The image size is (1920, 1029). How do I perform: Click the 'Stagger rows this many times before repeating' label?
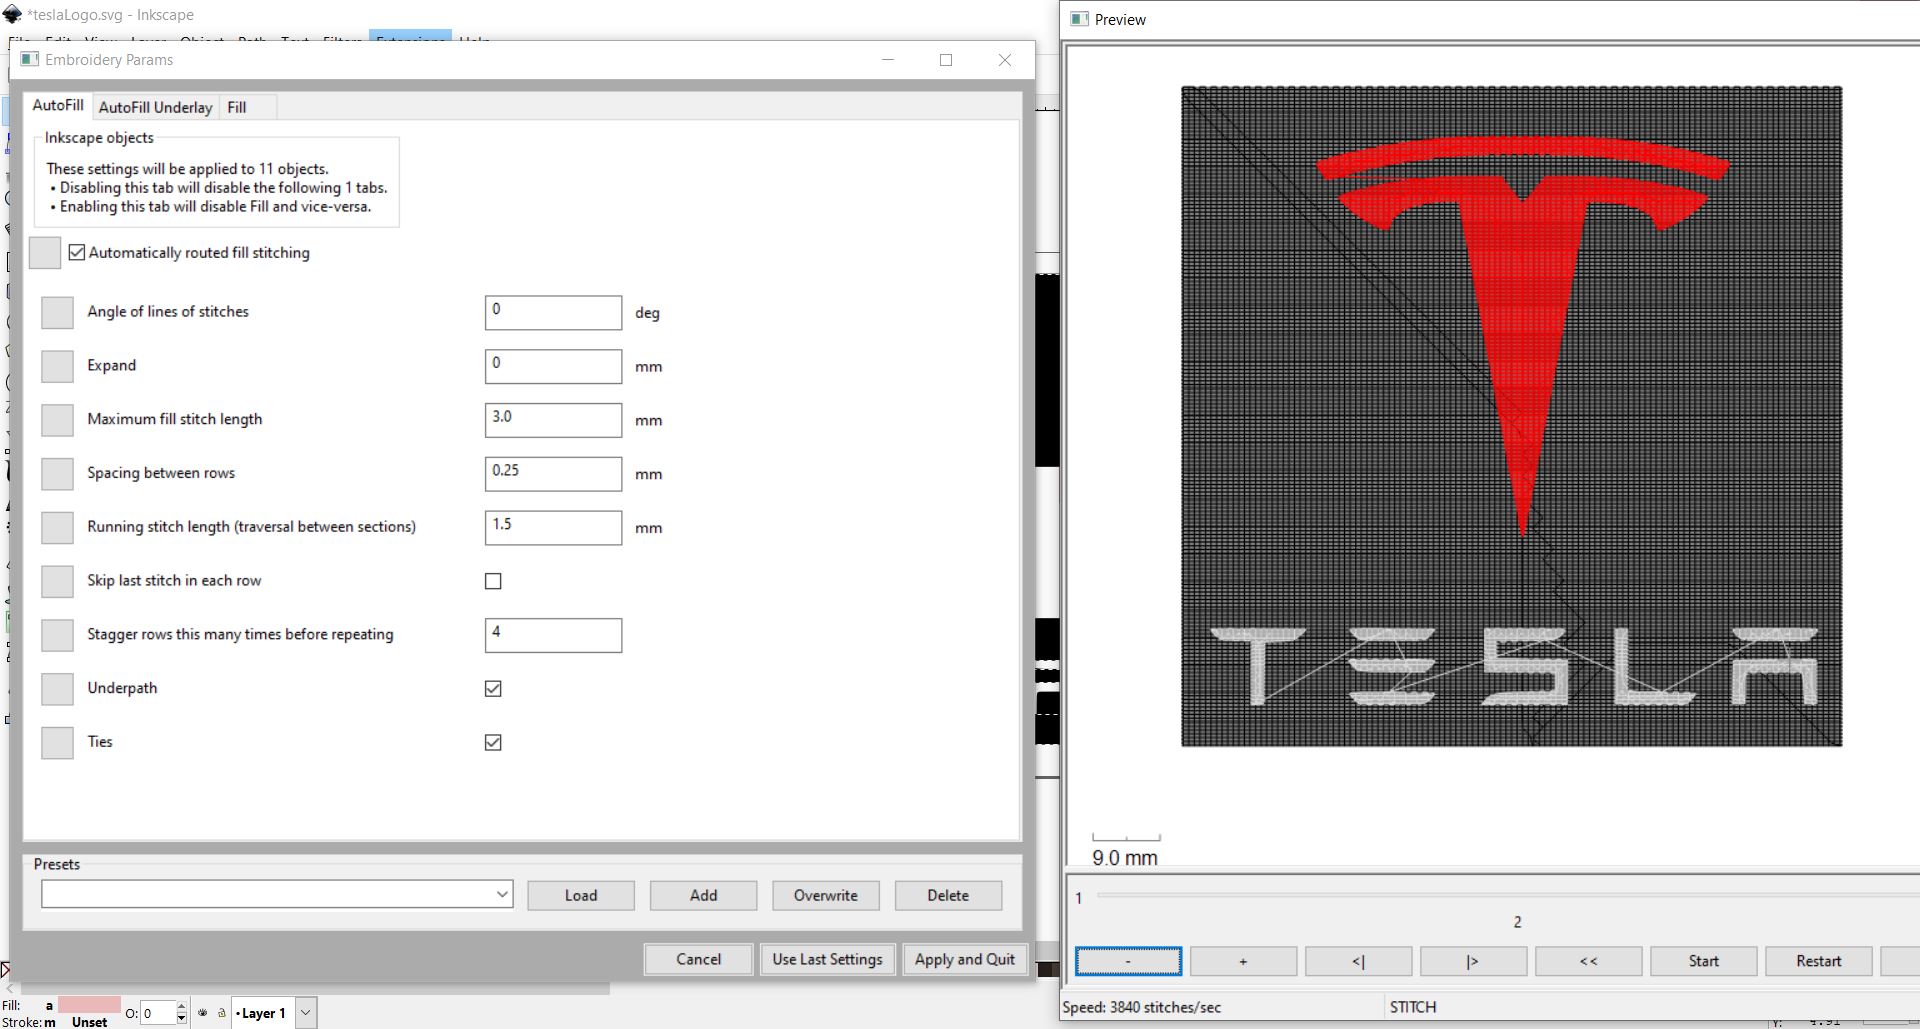240,634
